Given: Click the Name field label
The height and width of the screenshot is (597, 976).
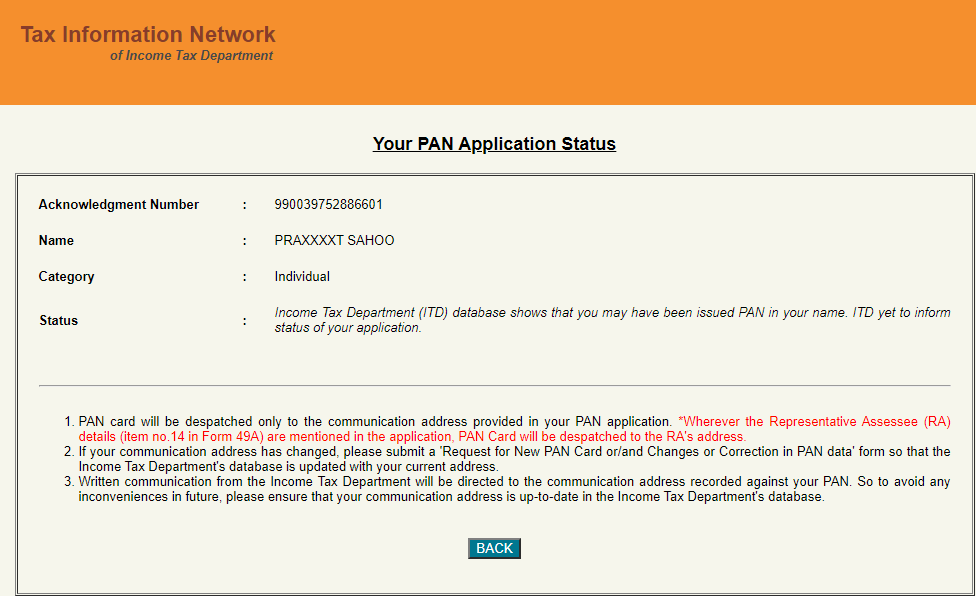Looking at the screenshot, I should [56, 241].
